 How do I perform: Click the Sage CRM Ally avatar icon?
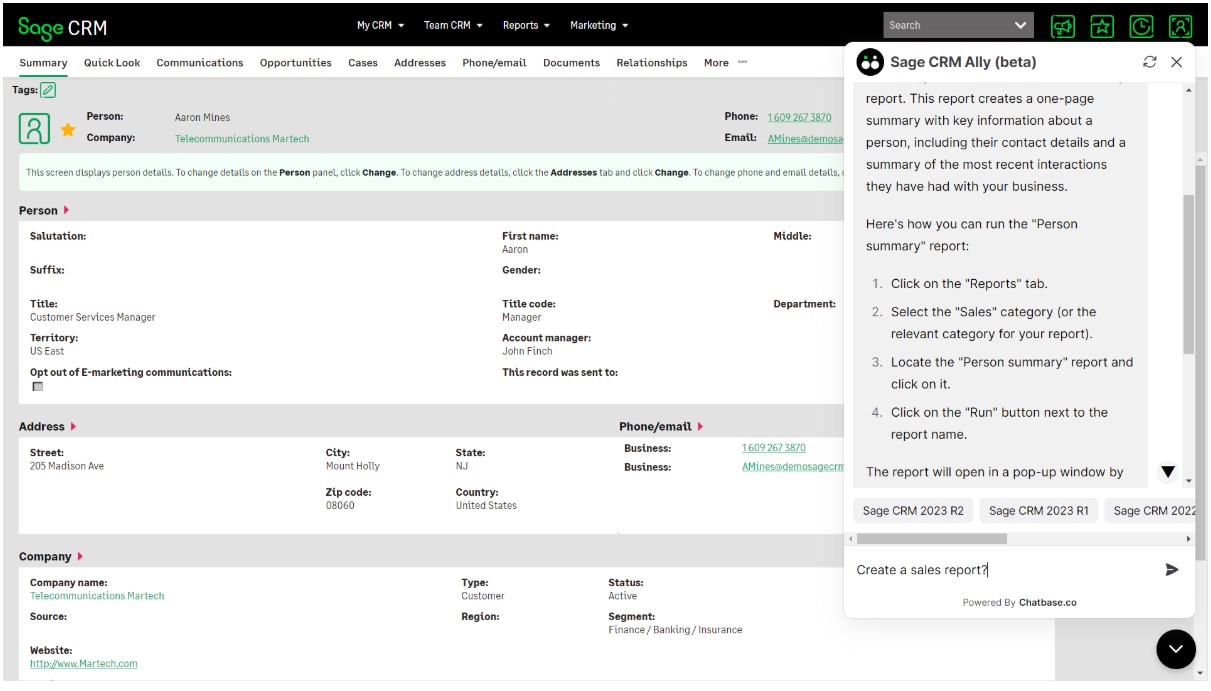click(870, 62)
